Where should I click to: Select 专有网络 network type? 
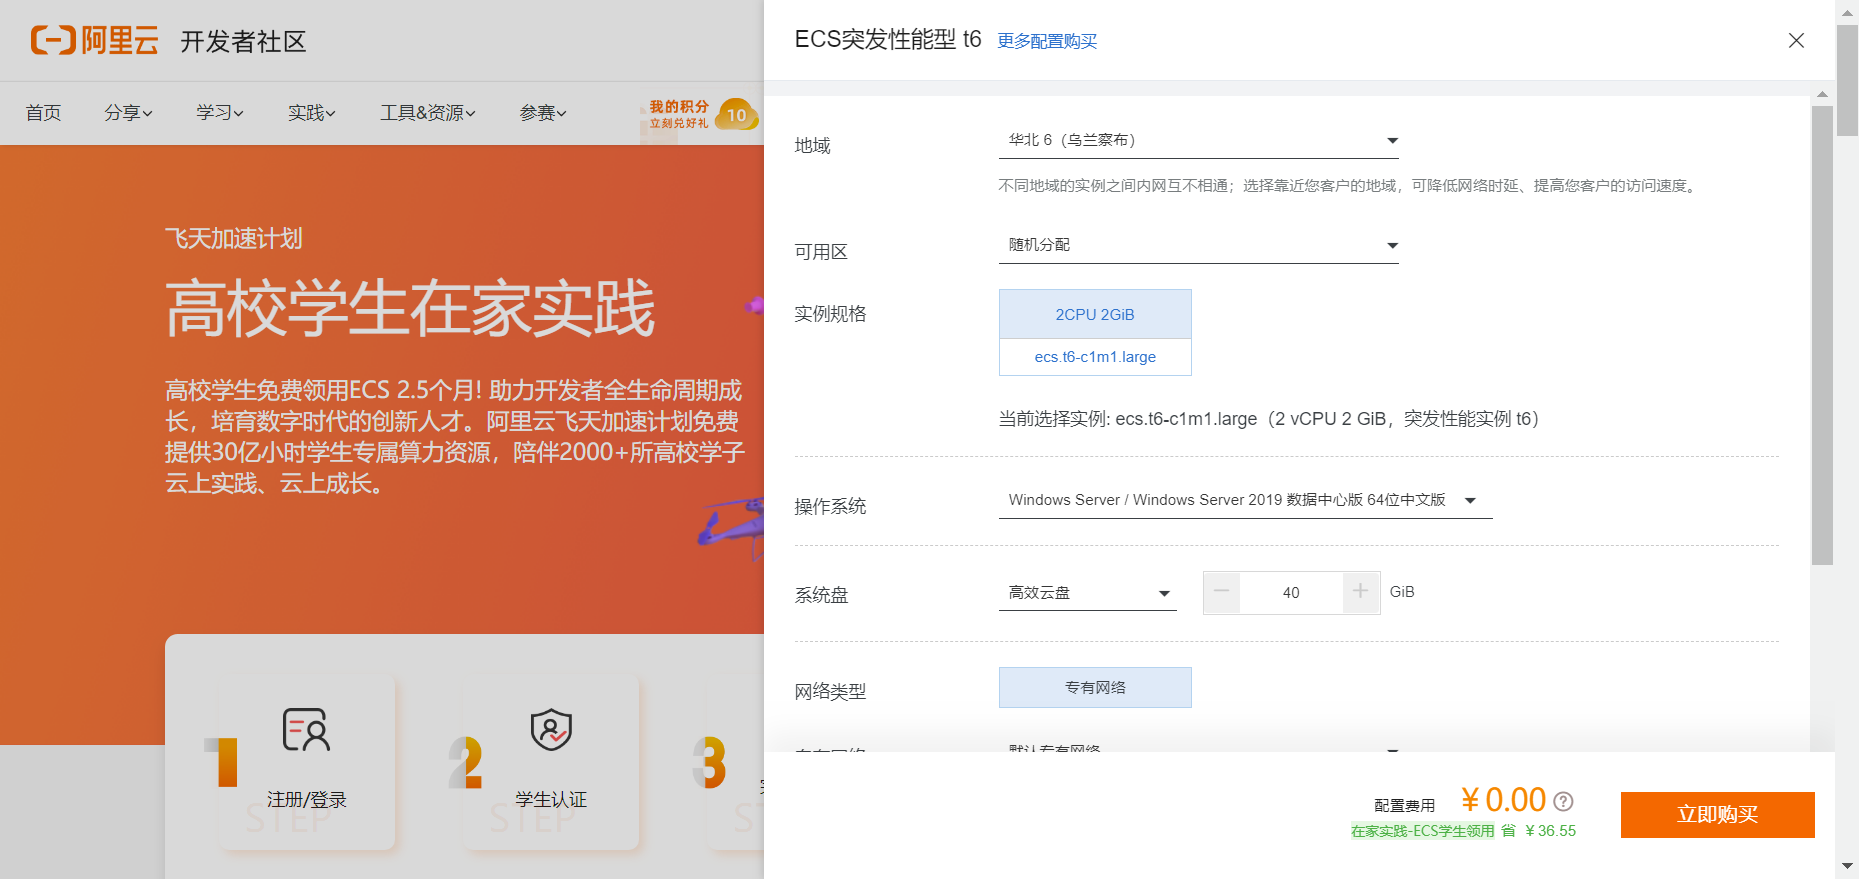pyautogui.click(x=1095, y=687)
